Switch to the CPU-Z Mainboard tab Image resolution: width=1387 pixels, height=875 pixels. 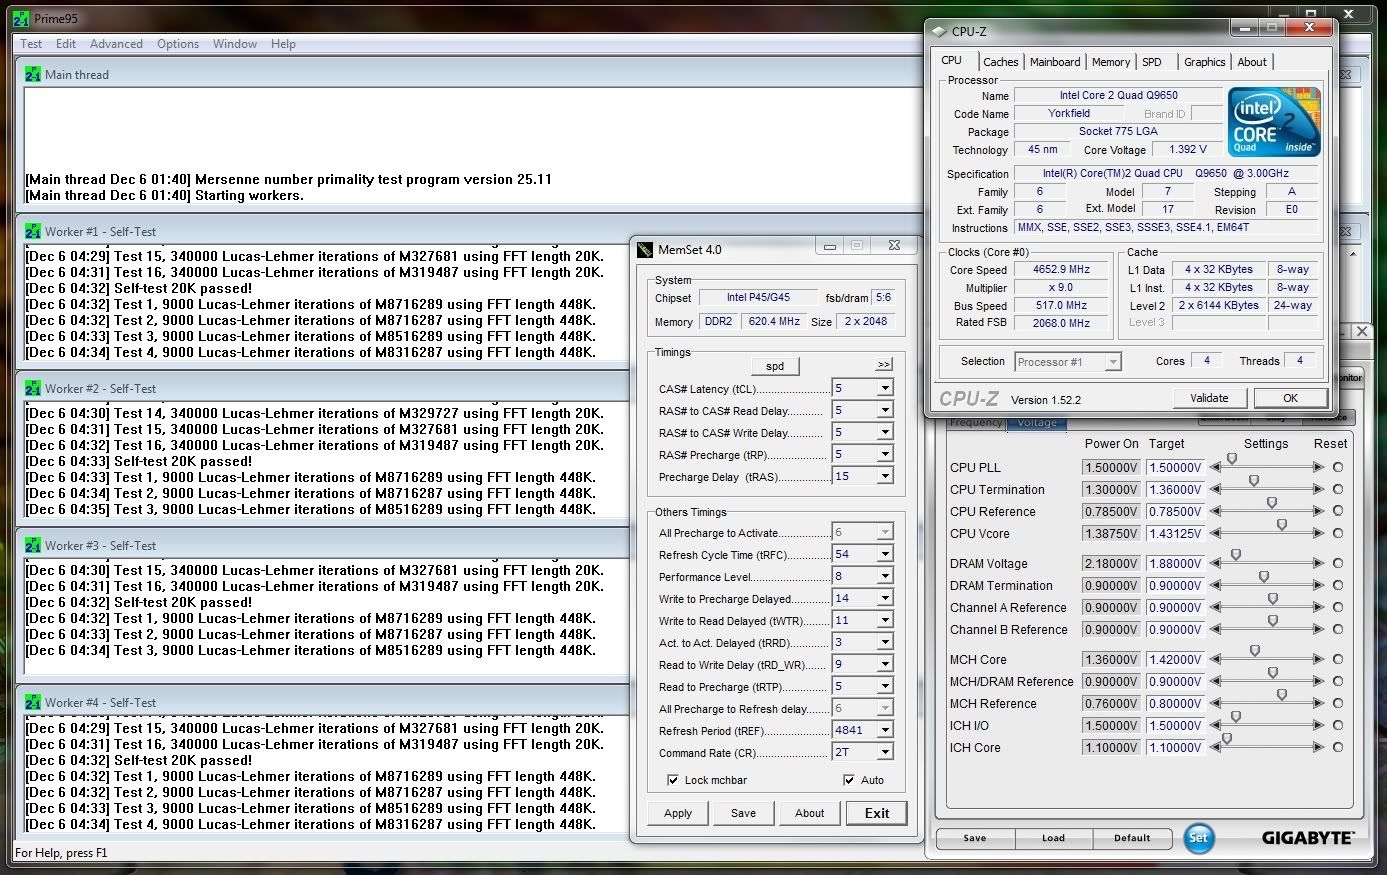coord(1055,62)
